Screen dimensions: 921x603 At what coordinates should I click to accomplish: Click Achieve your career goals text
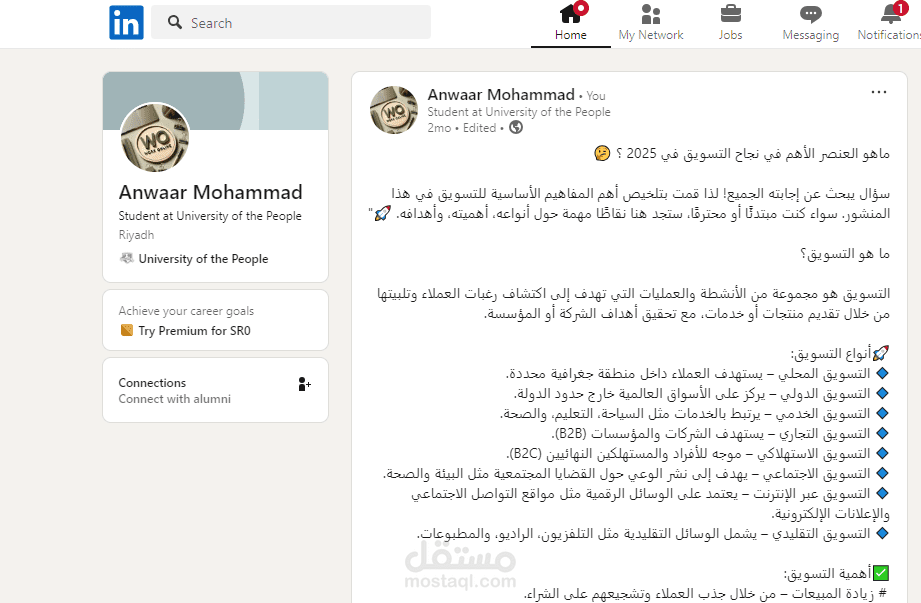point(186,311)
